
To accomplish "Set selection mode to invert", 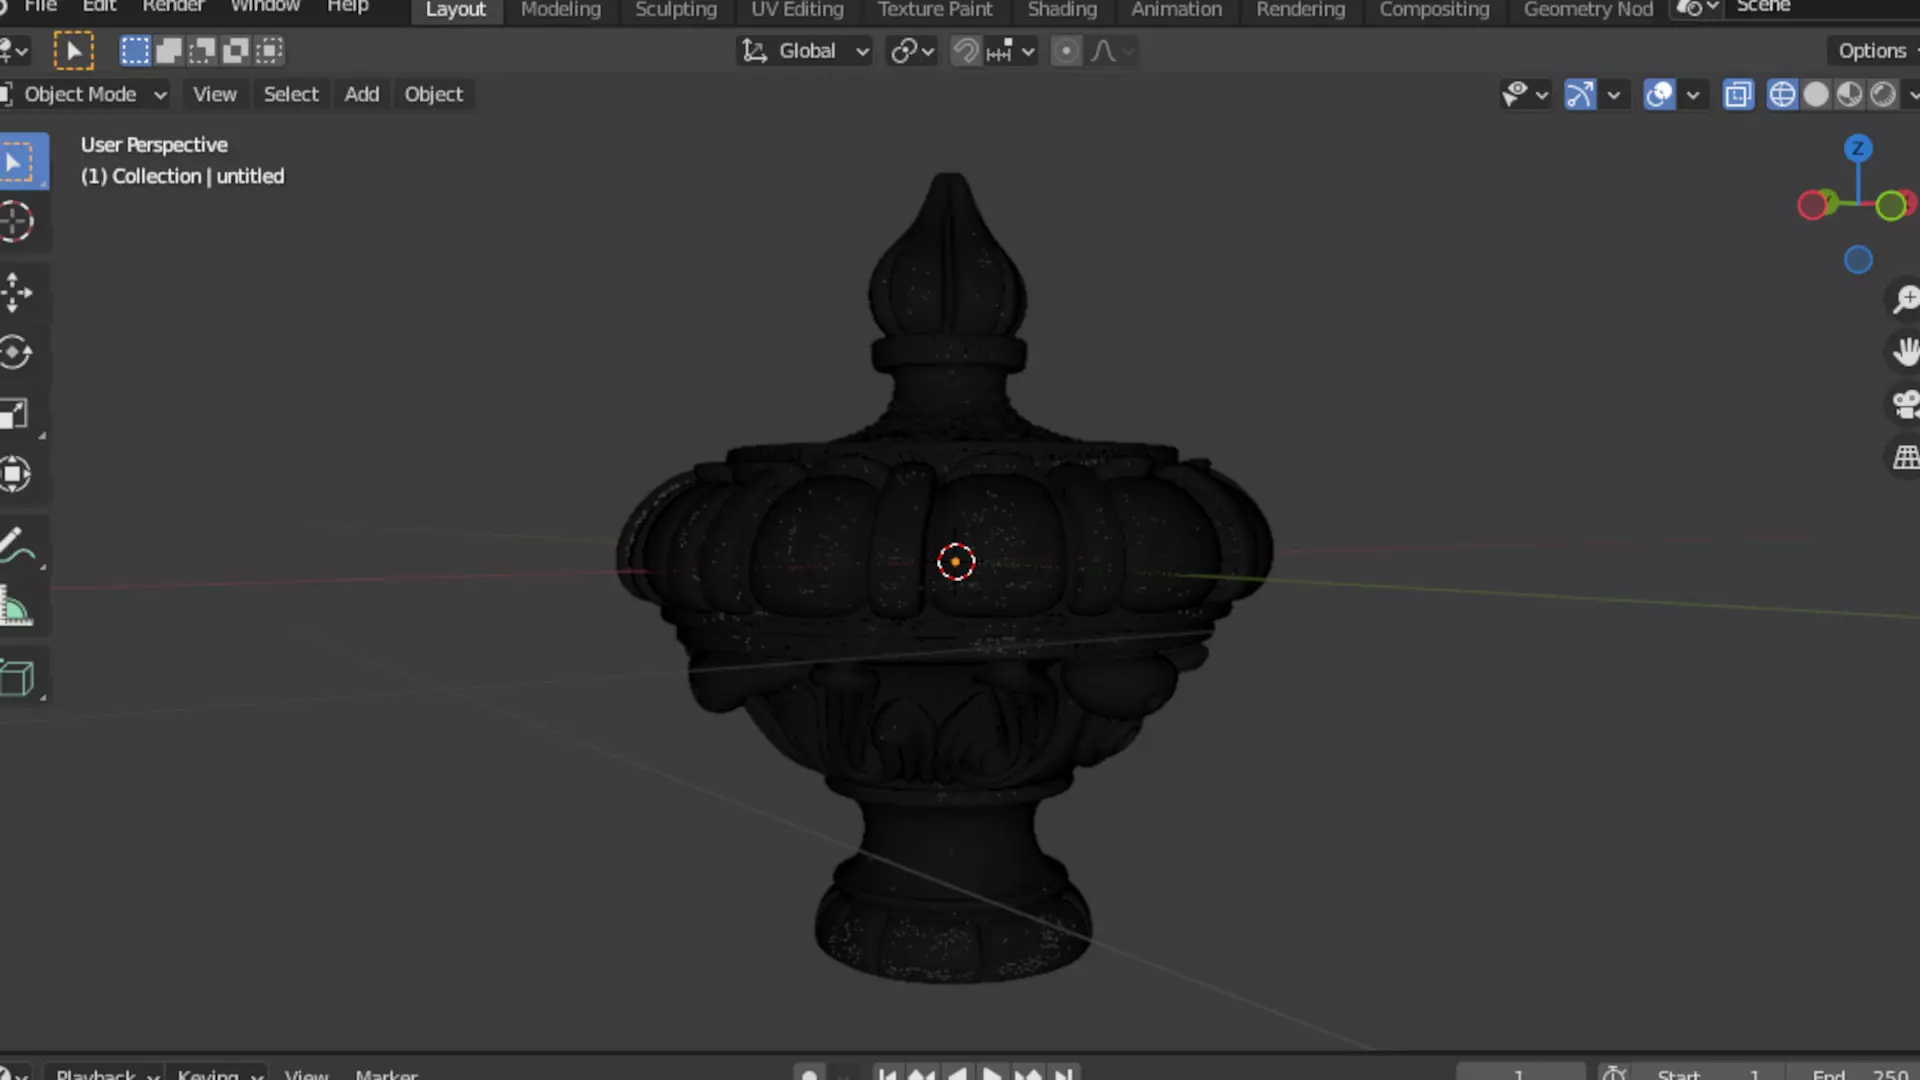I will pos(235,51).
